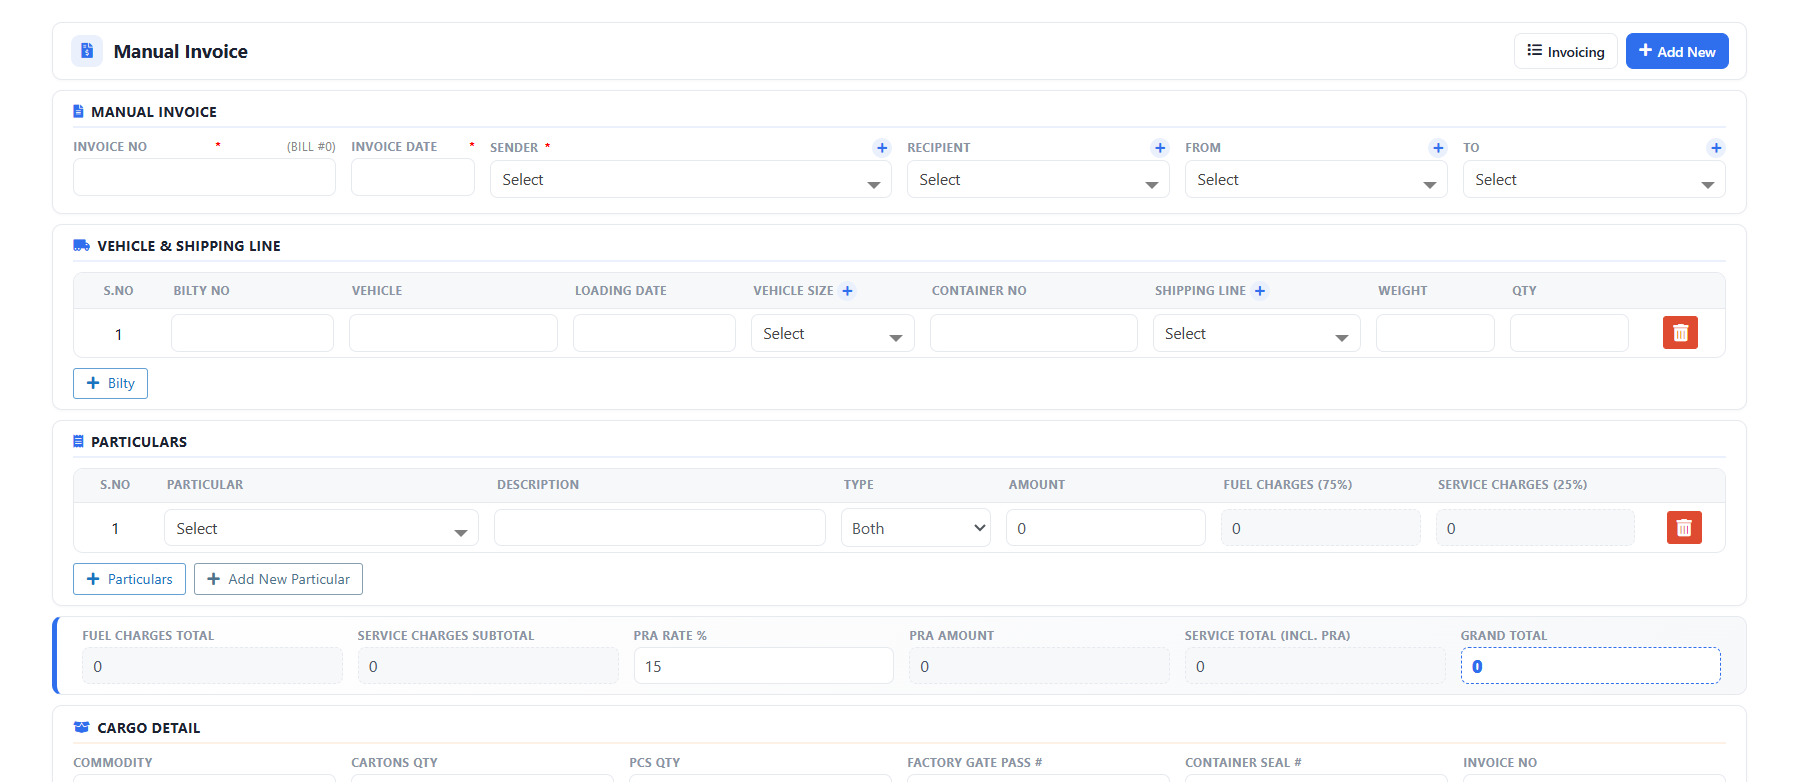This screenshot has width=1795, height=782.
Task: Click the PRA Amount field
Action: point(1039,666)
